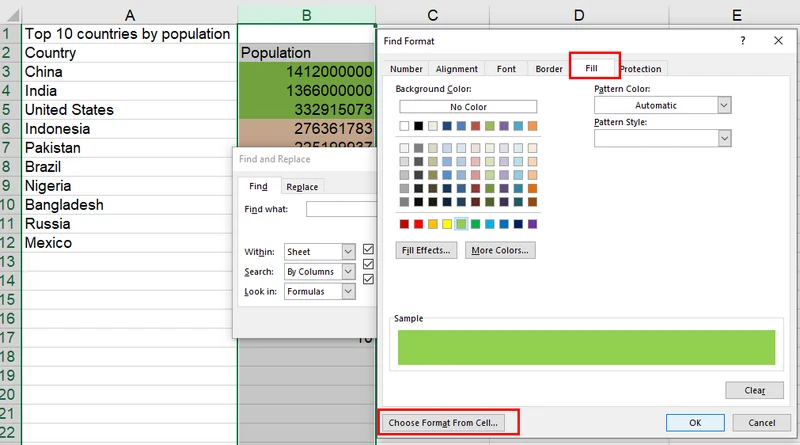Open More Colors picker

tap(500, 250)
